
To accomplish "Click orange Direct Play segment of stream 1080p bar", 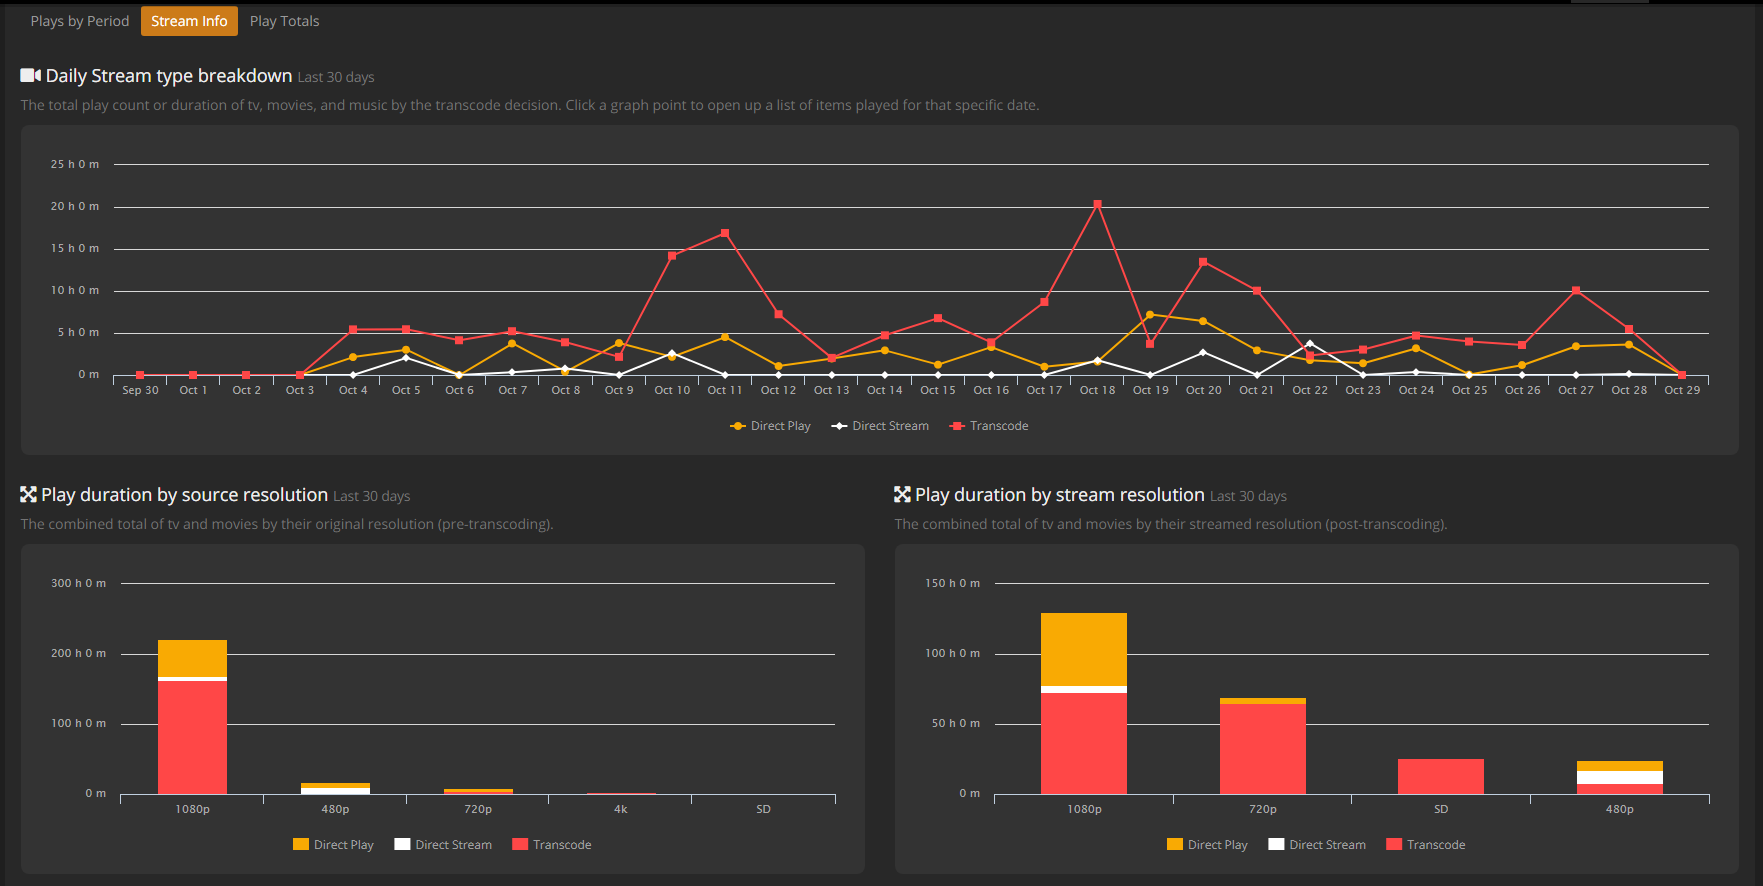I will pos(1084,649).
